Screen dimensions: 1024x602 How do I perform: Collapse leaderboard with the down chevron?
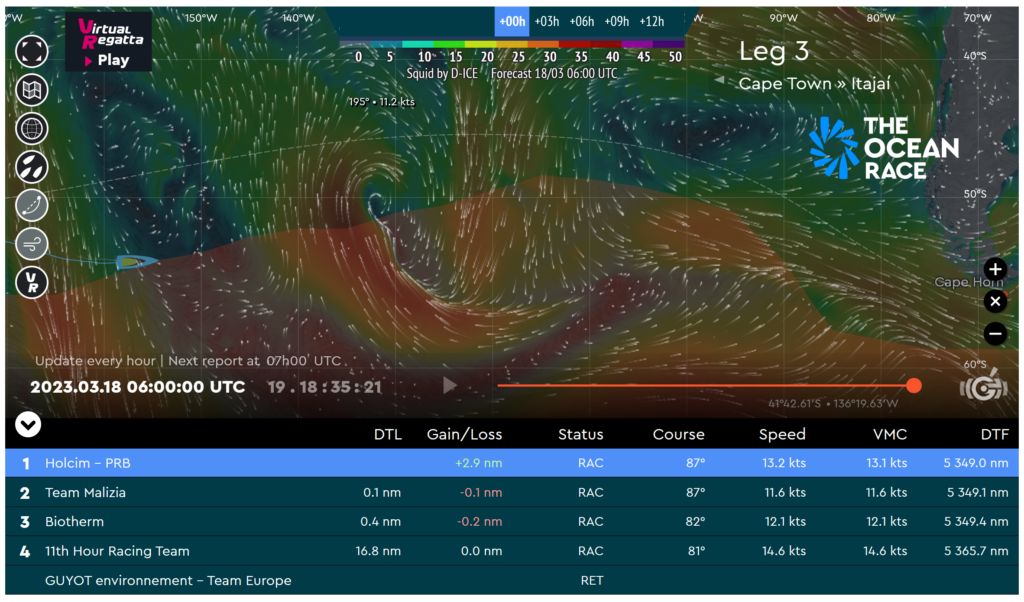click(28, 425)
